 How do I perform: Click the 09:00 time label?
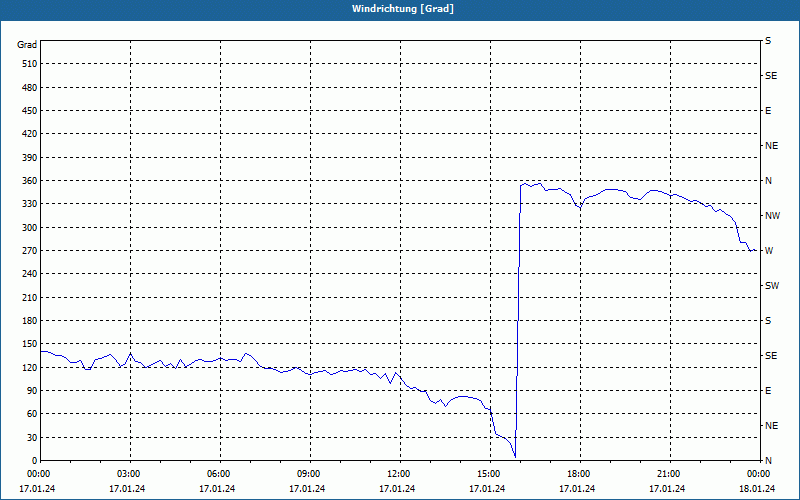point(310,474)
